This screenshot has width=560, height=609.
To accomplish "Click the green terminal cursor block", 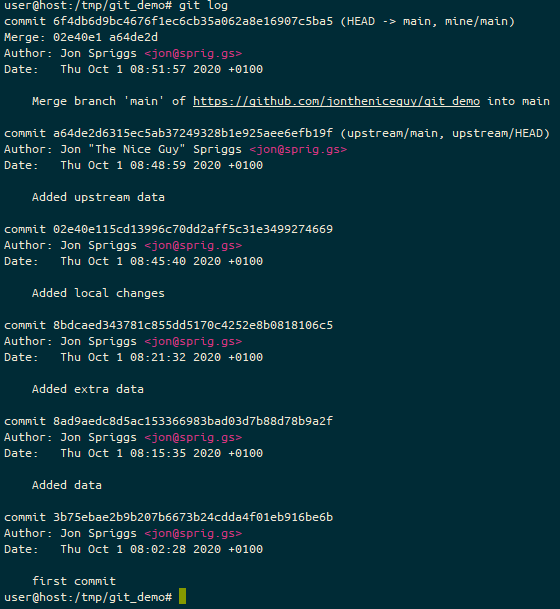I will (x=183, y=596).
